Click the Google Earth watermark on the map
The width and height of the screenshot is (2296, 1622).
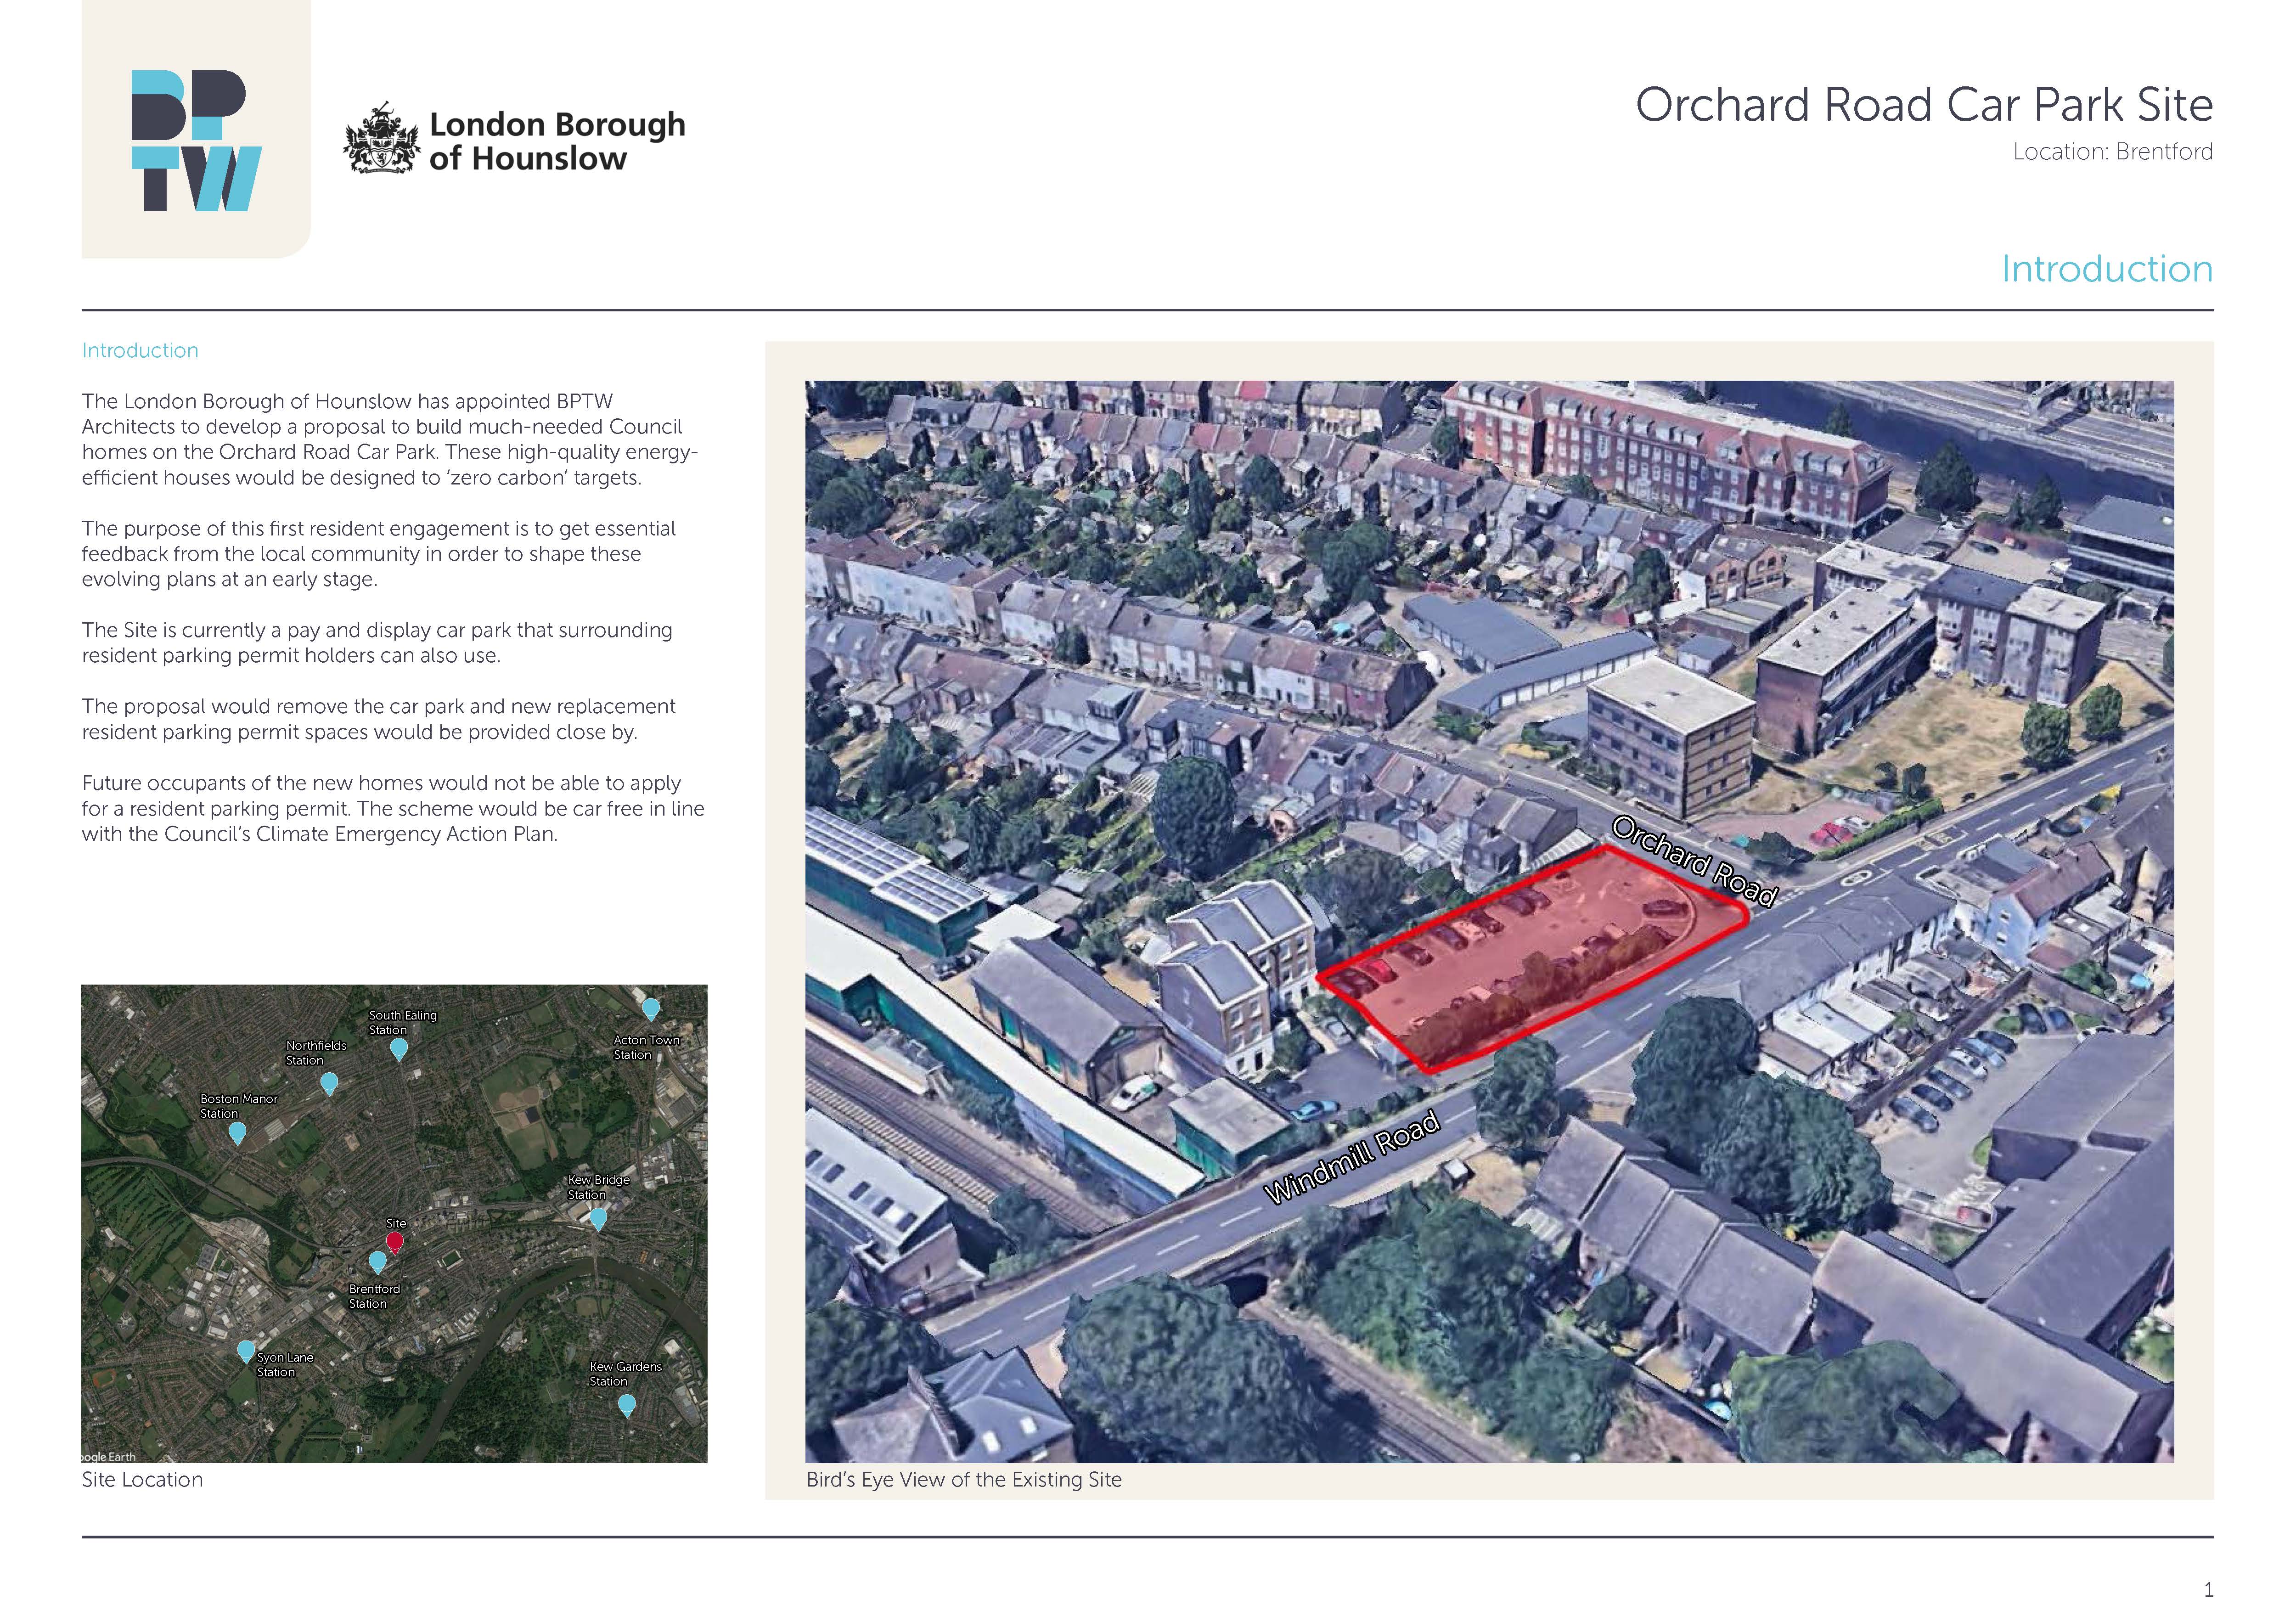click(108, 1457)
